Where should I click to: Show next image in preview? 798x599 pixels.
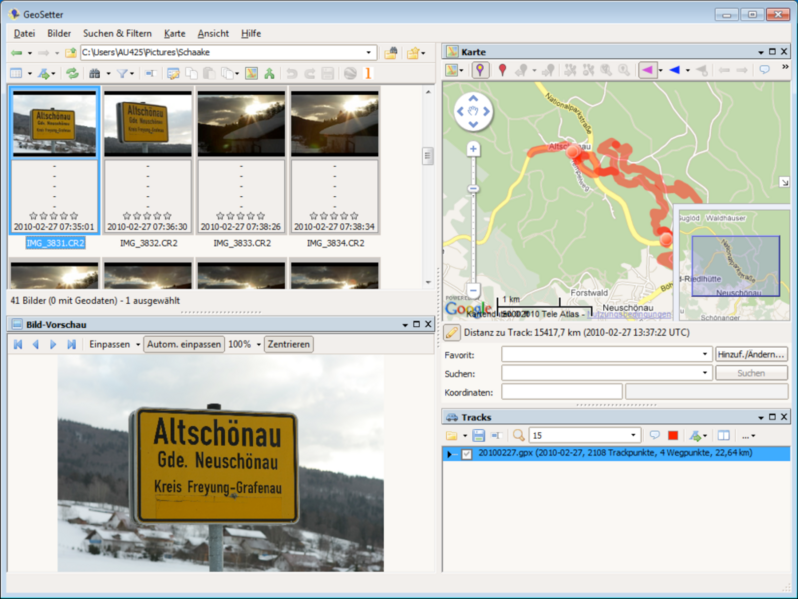point(53,345)
